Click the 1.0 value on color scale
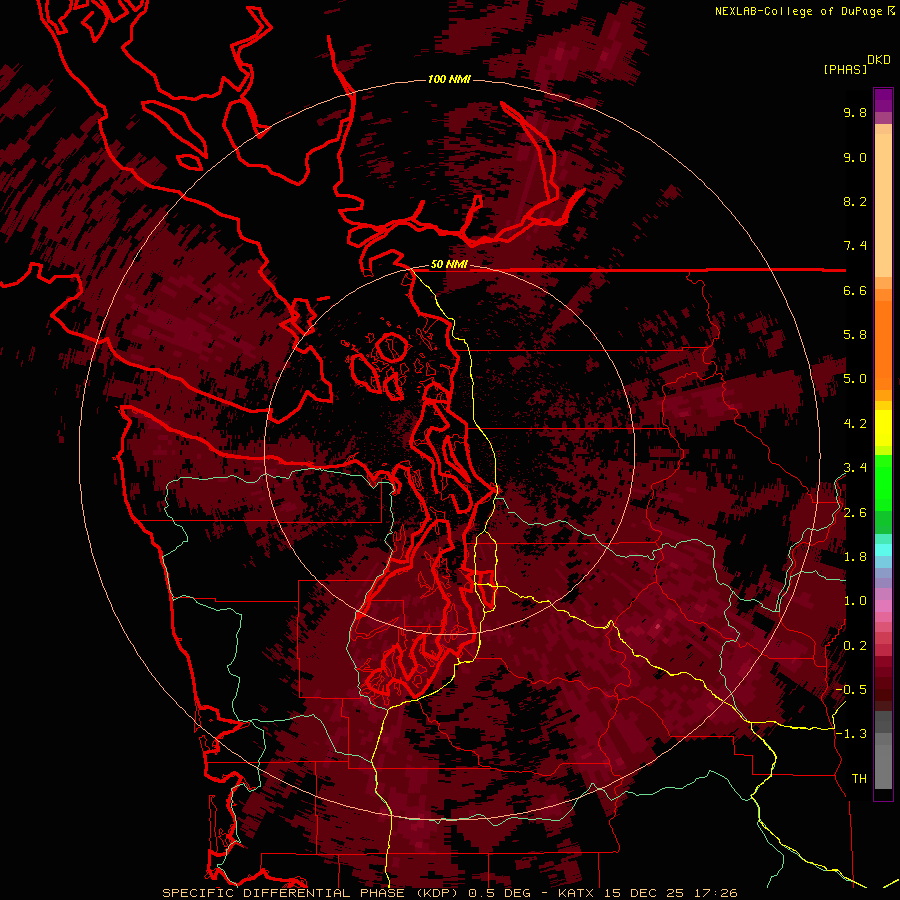This screenshot has width=900, height=900. pos(855,601)
